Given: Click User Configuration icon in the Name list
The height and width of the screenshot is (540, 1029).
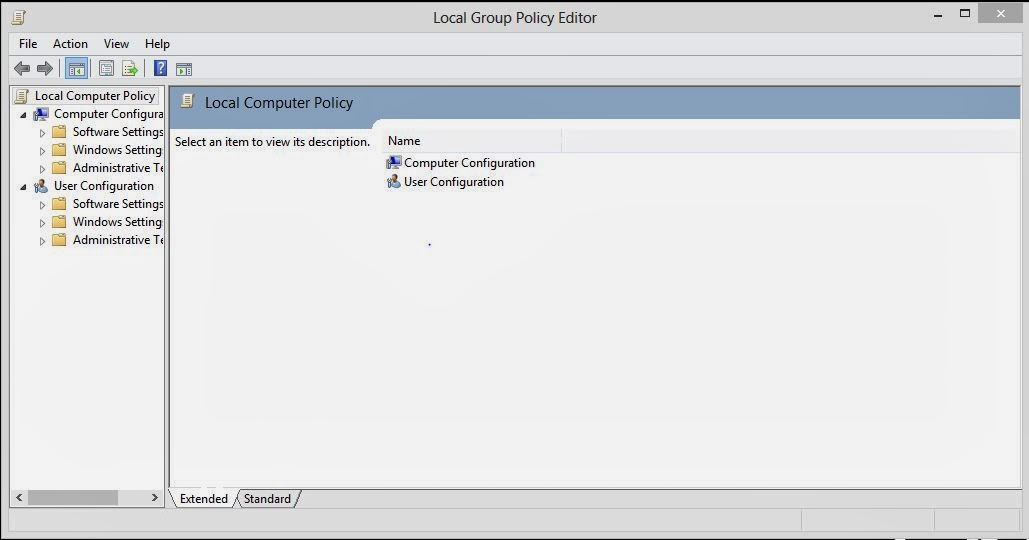Looking at the screenshot, I should click(393, 182).
